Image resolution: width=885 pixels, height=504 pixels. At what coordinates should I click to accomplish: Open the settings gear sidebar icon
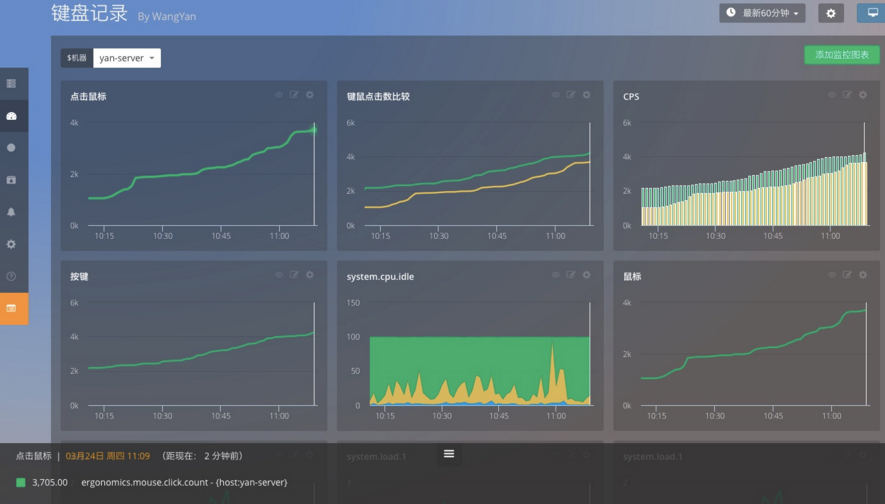(11, 244)
